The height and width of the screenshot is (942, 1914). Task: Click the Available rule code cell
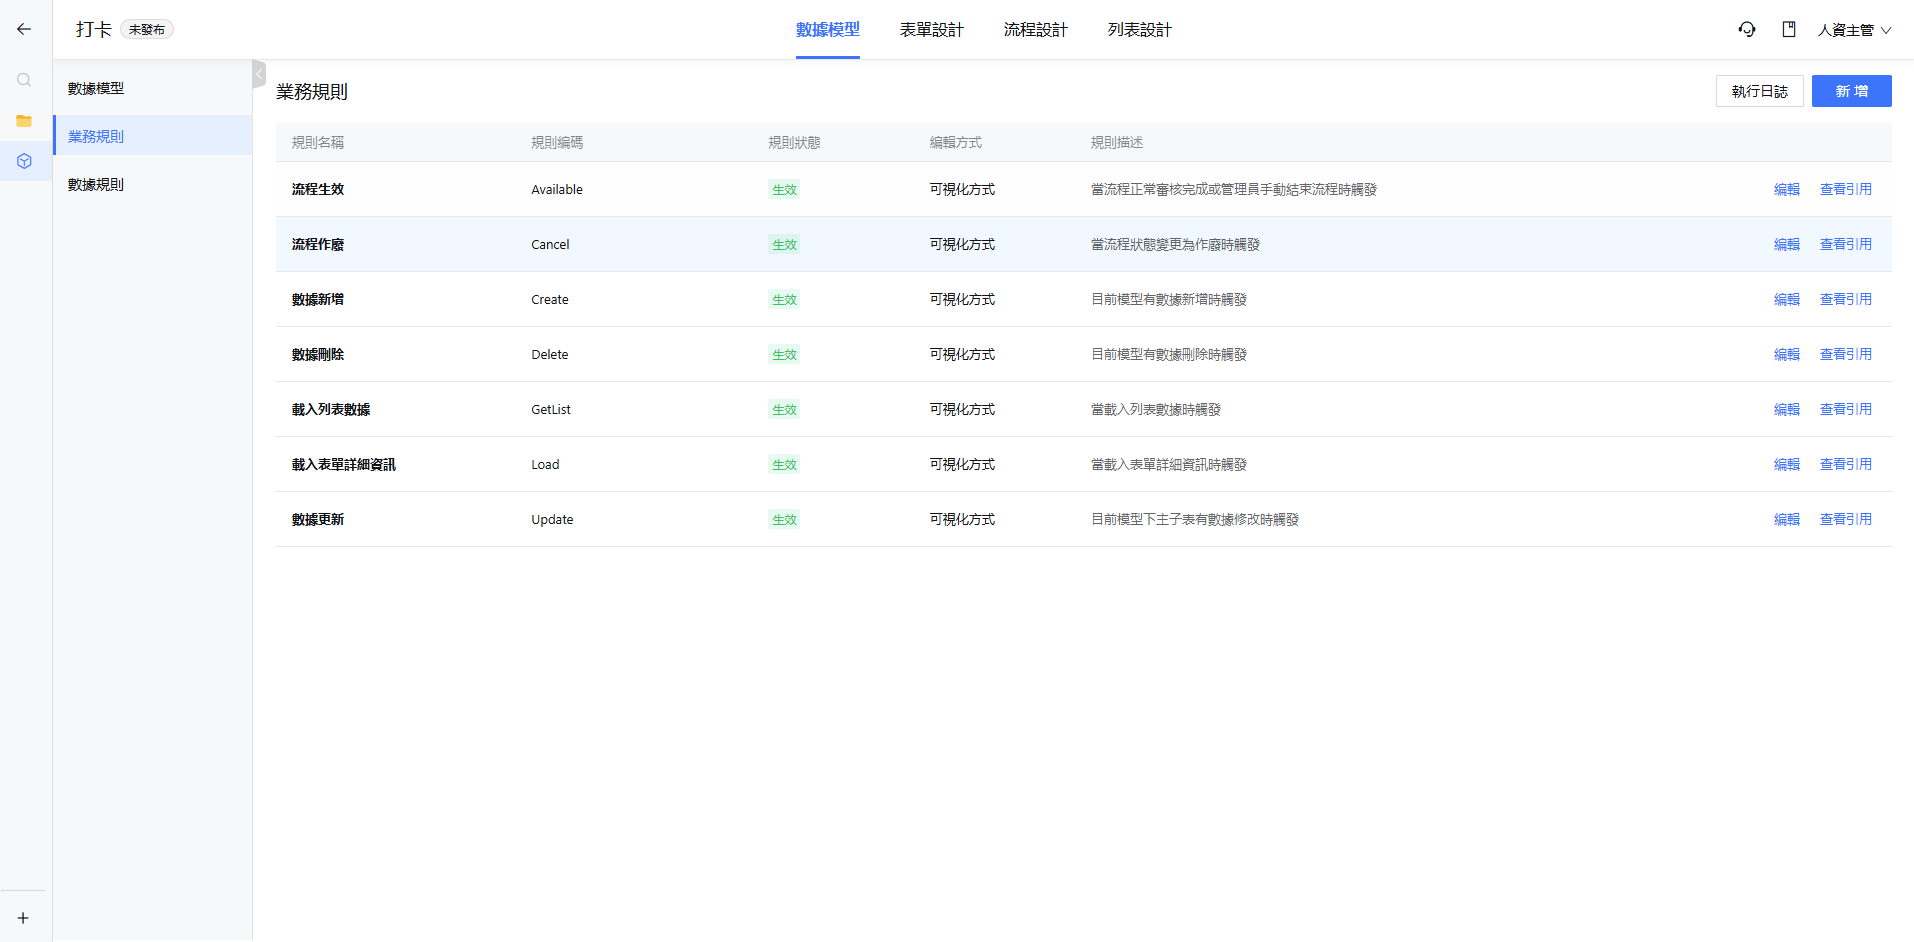click(557, 189)
